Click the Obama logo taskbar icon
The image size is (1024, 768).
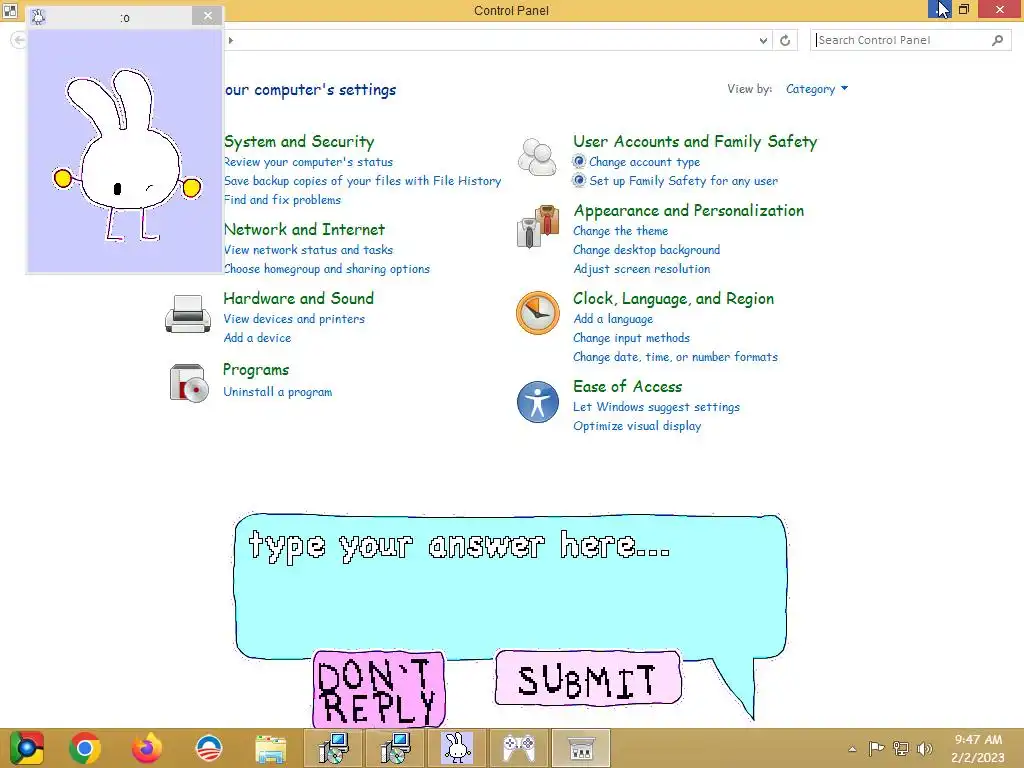point(209,748)
